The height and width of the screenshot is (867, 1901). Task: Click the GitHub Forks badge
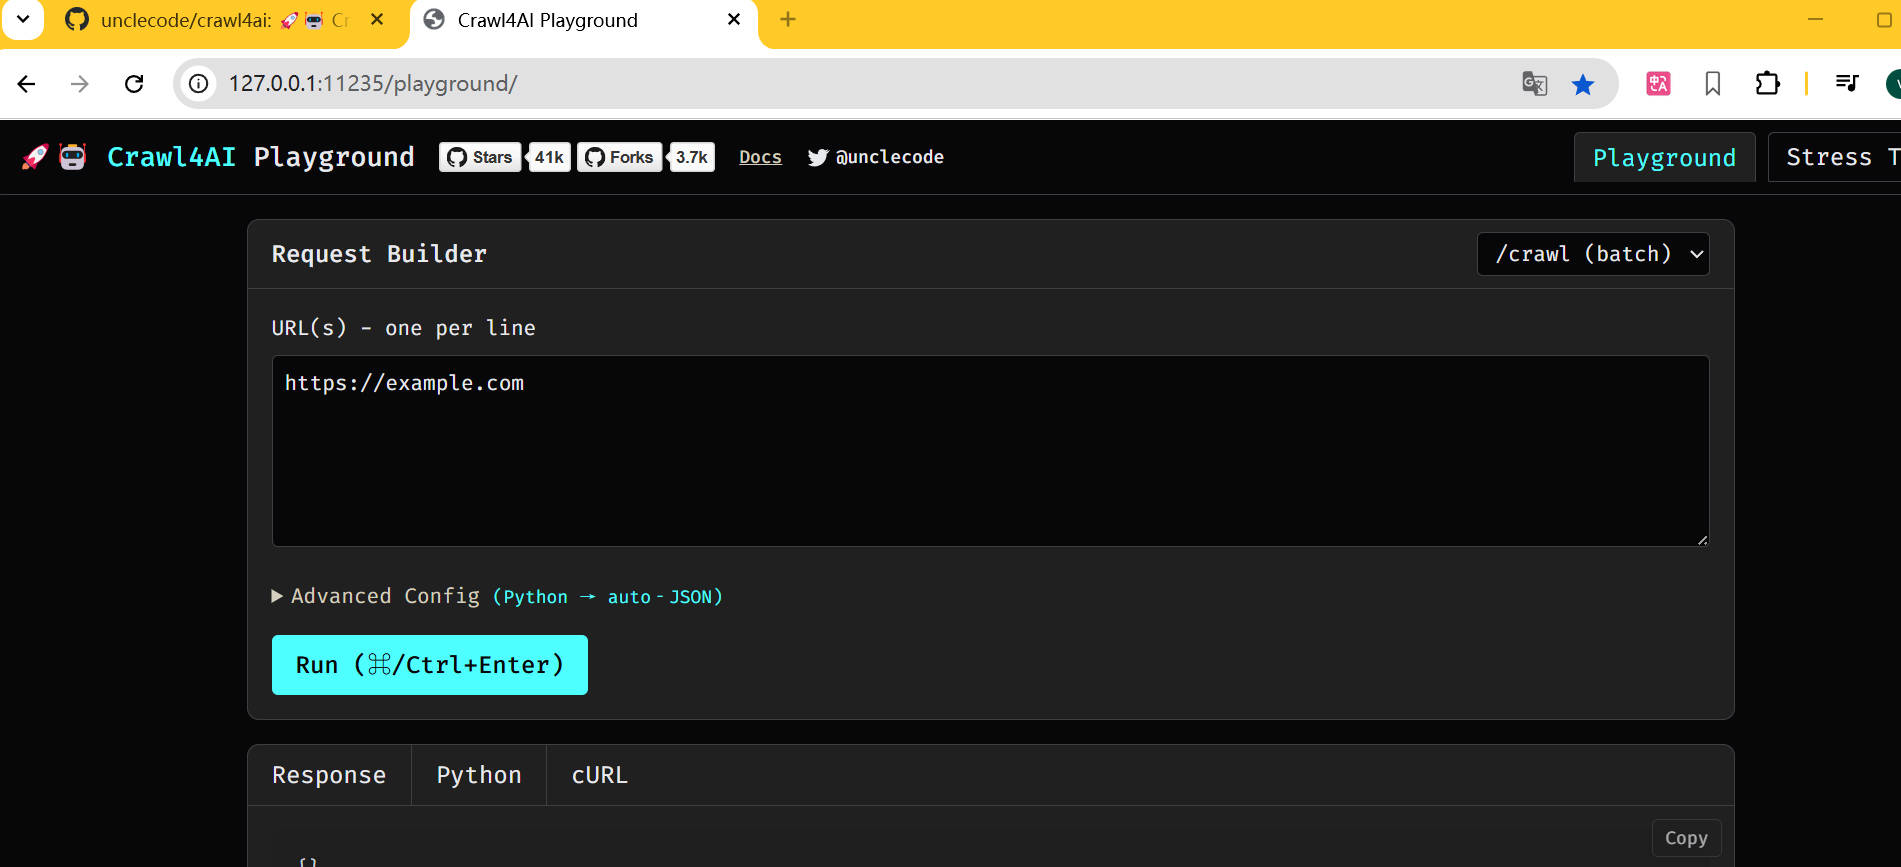pyautogui.click(x=619, y=157)
